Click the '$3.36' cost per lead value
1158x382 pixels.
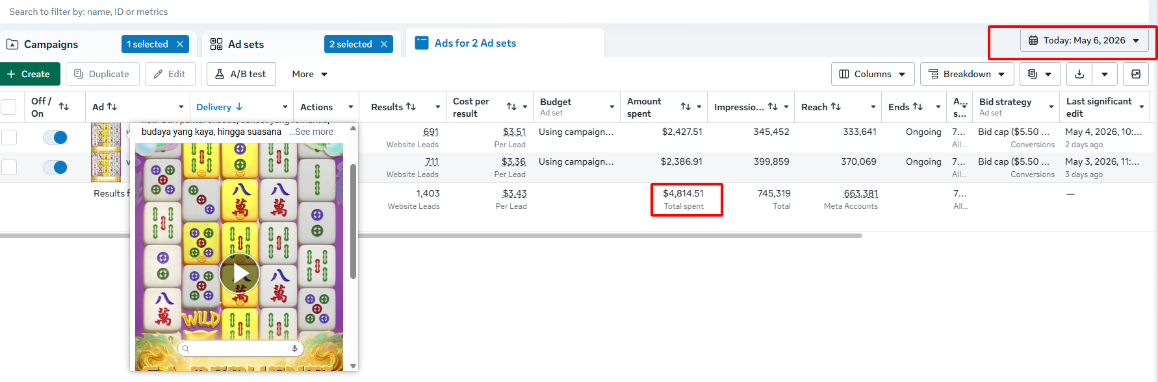click(x=513, y=162)
